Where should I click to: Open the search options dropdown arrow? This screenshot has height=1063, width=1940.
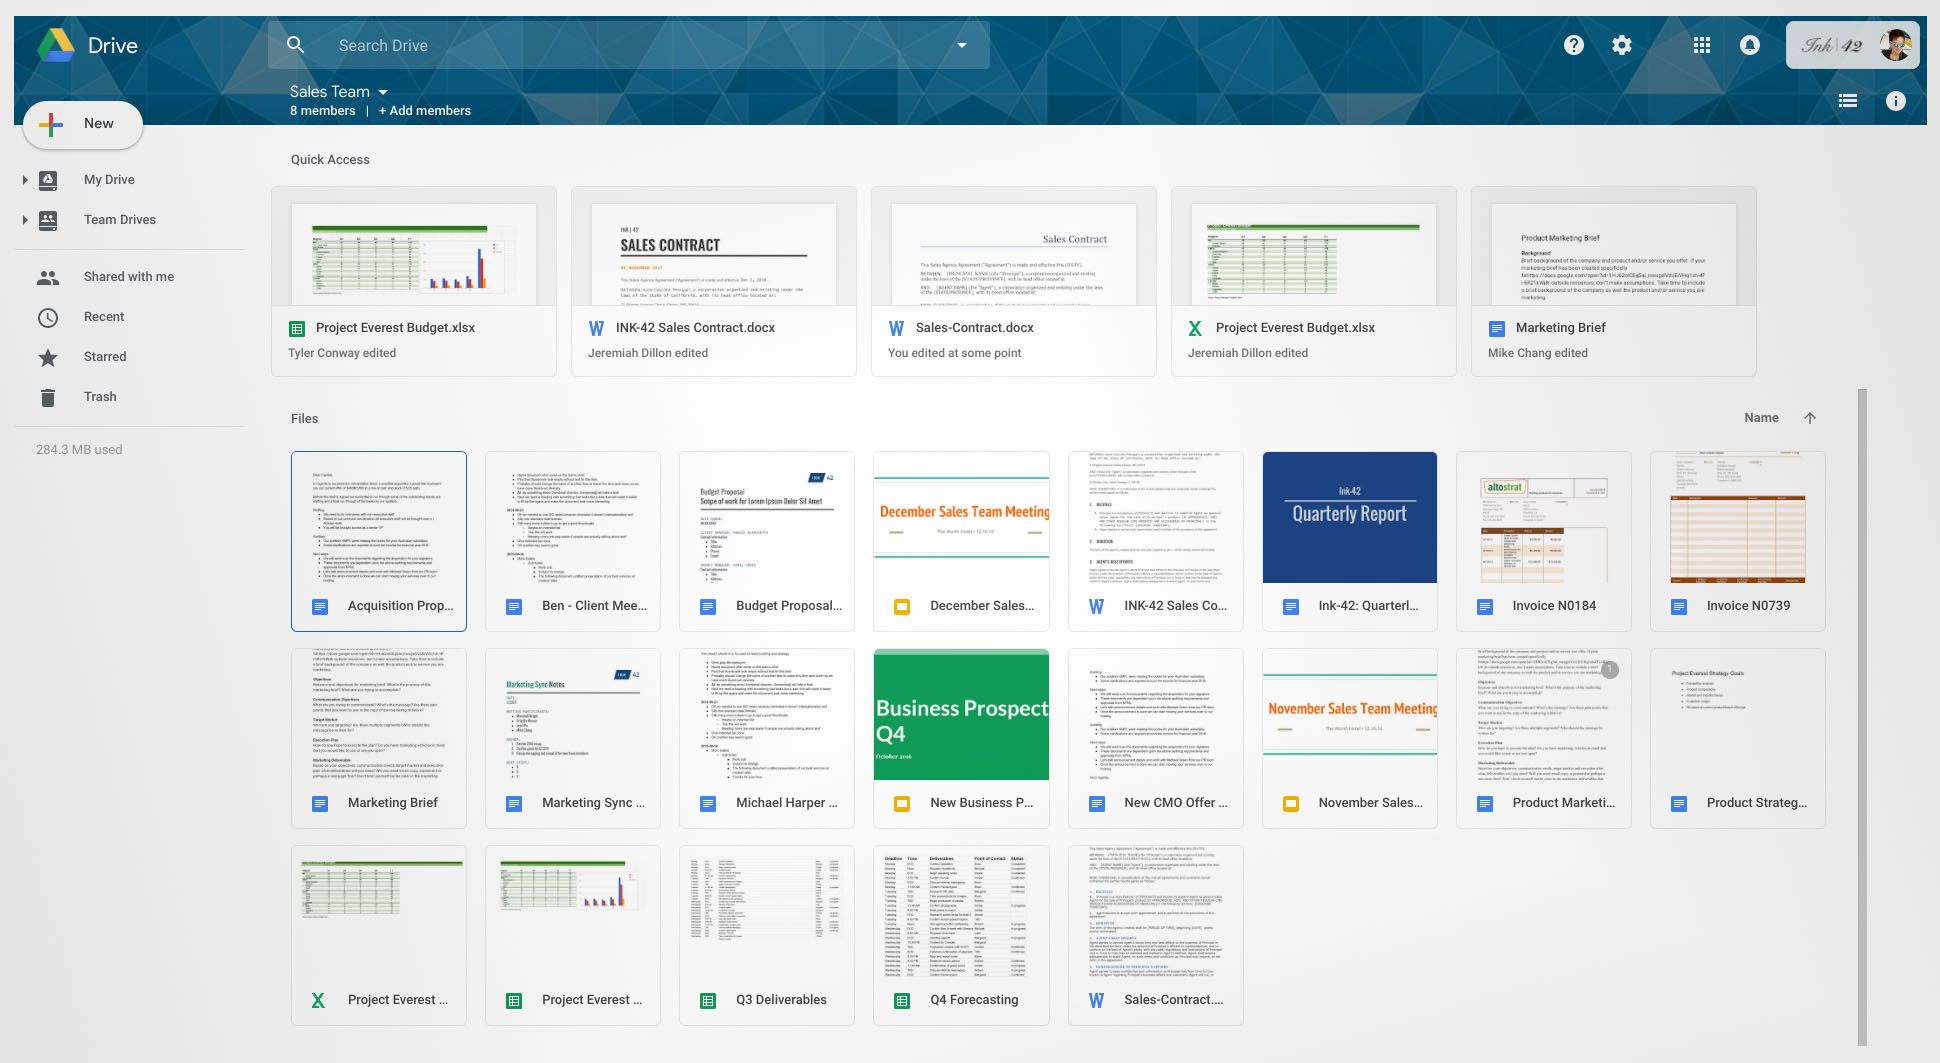click(x=961, y=45)
